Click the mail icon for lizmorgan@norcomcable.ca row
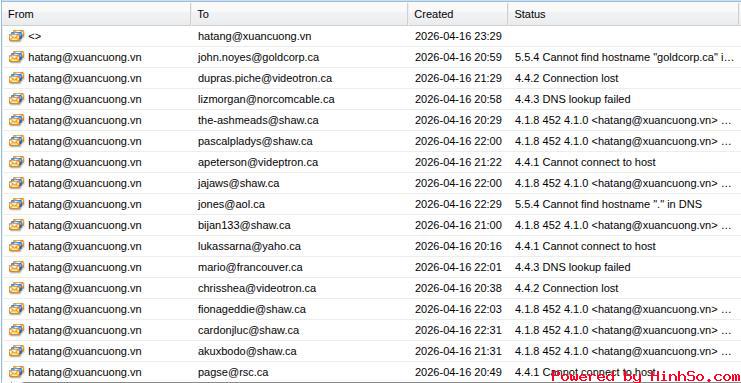The width and height of the screenshot is (741, 383). click(x=16, y=99)
